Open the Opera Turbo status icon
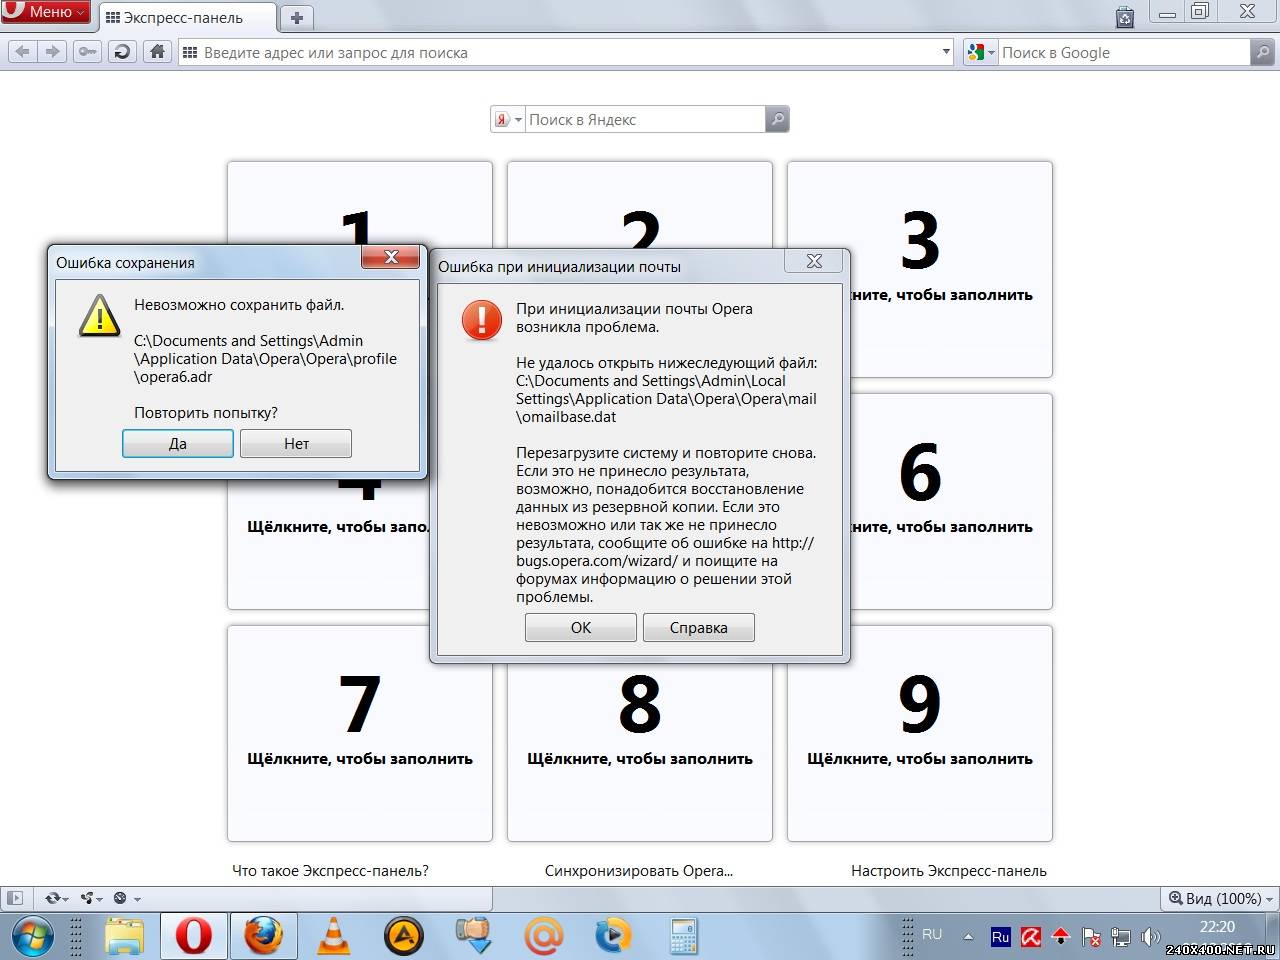This screenshot has height=960, width=1280. [120, 898]
